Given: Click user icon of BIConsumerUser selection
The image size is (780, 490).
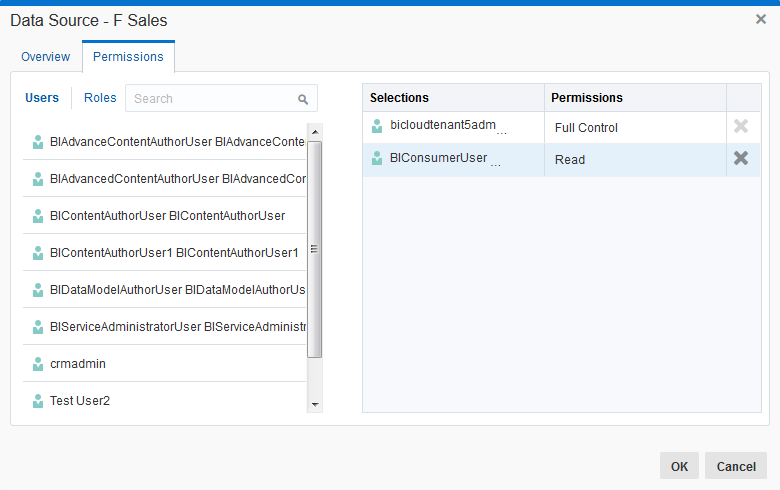Looking at the screenshot, I should tap(377, 158).
